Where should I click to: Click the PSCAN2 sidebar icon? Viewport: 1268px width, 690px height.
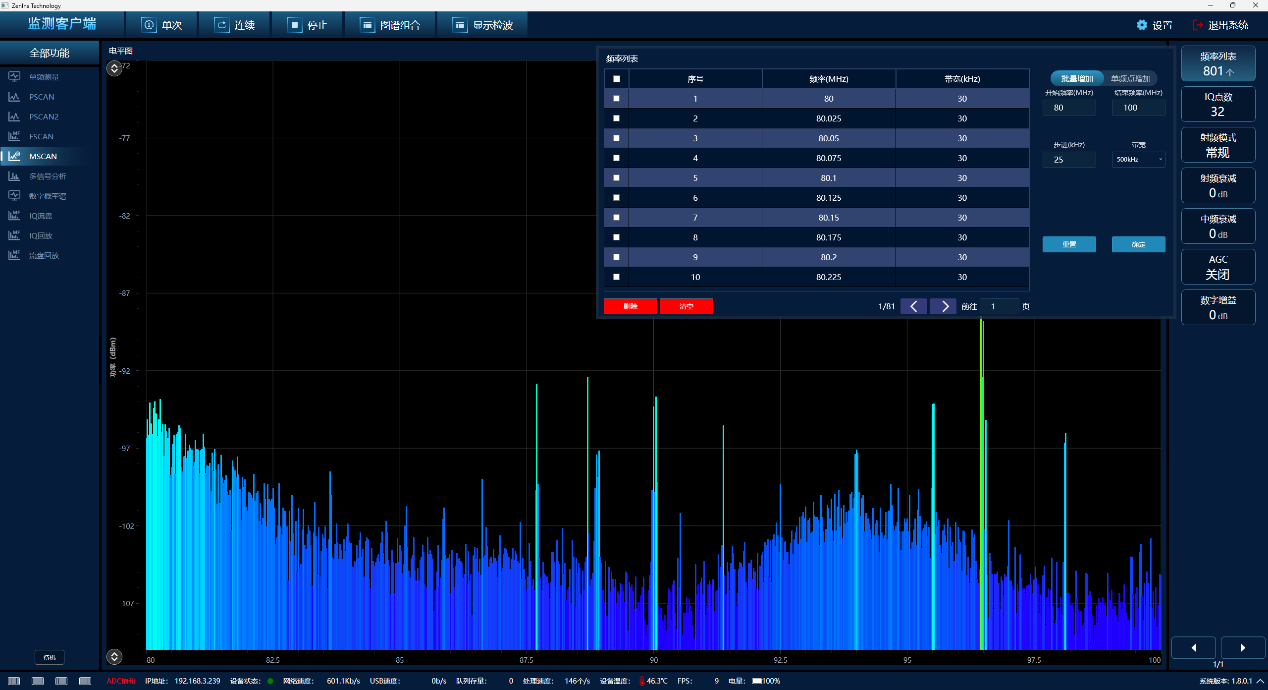[x=14, y=117]
